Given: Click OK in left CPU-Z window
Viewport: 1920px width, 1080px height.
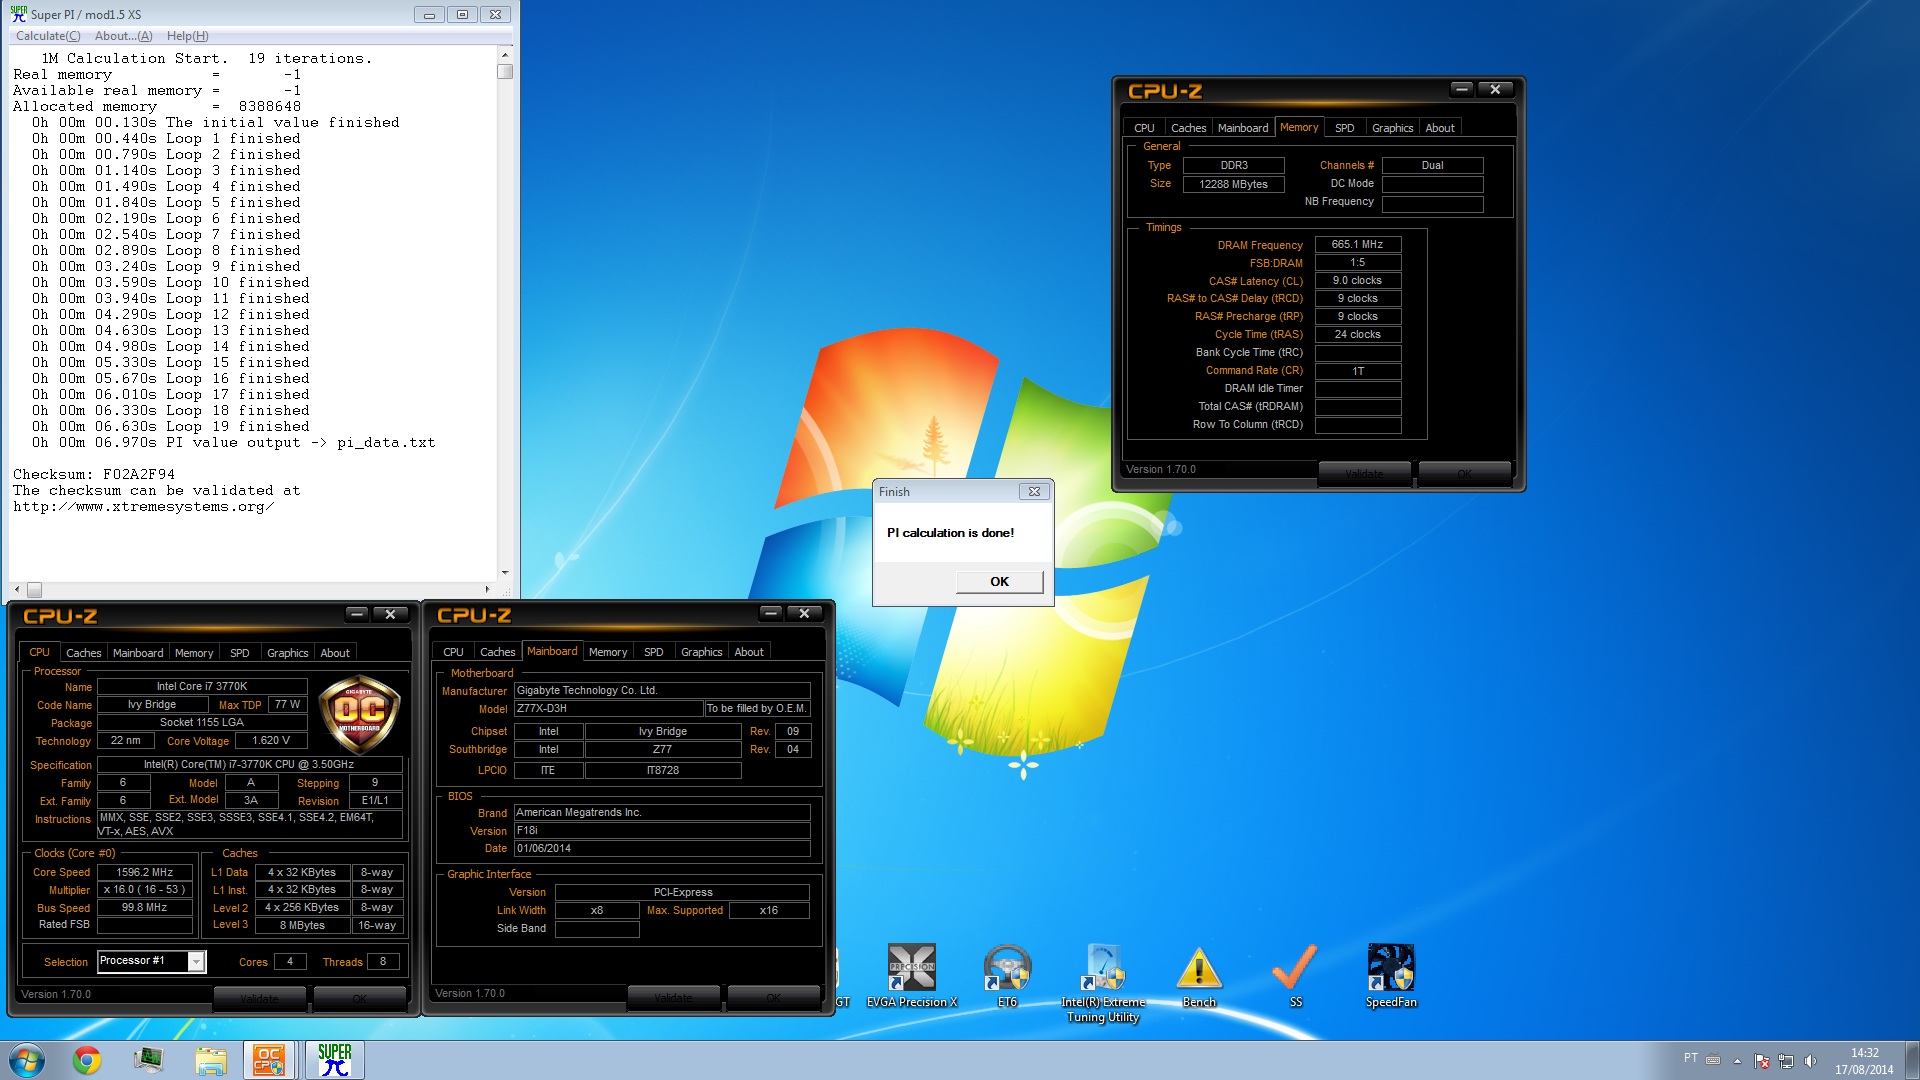Looking at the screenshot, I should pos(360,997).
